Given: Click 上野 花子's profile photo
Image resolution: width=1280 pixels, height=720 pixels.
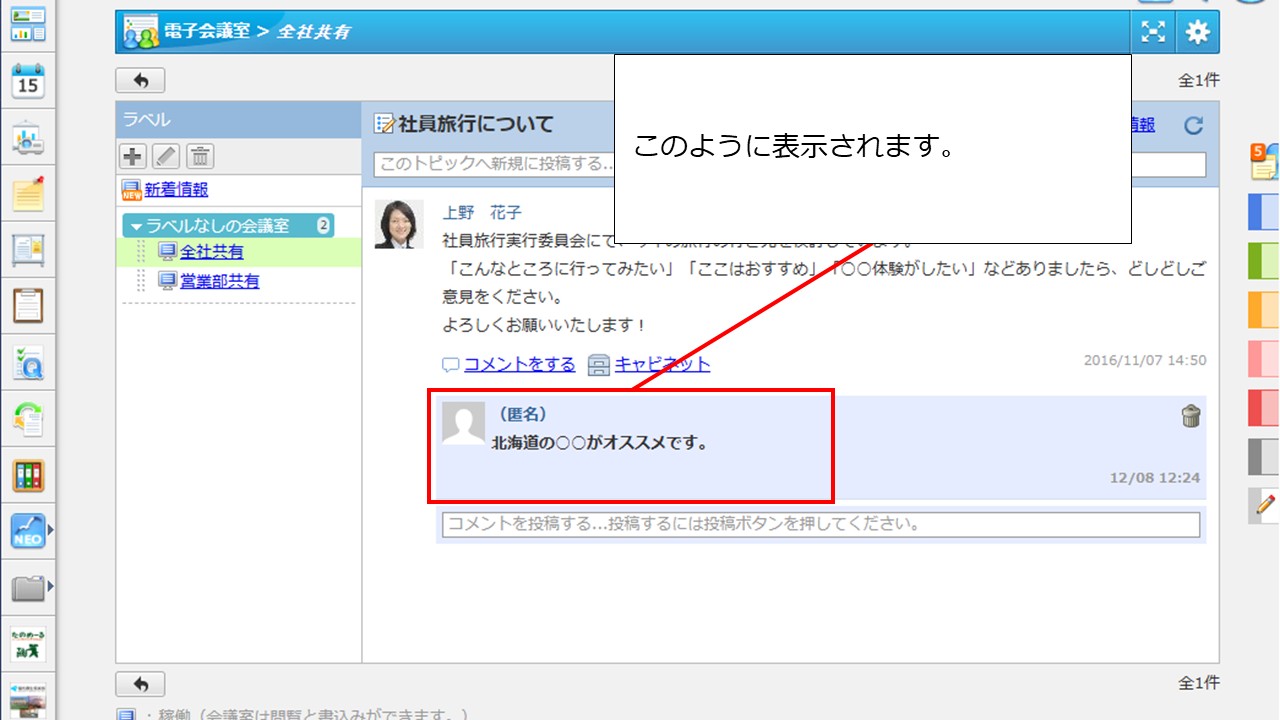Looking at the screenshot, I should (x=398, y=224).
